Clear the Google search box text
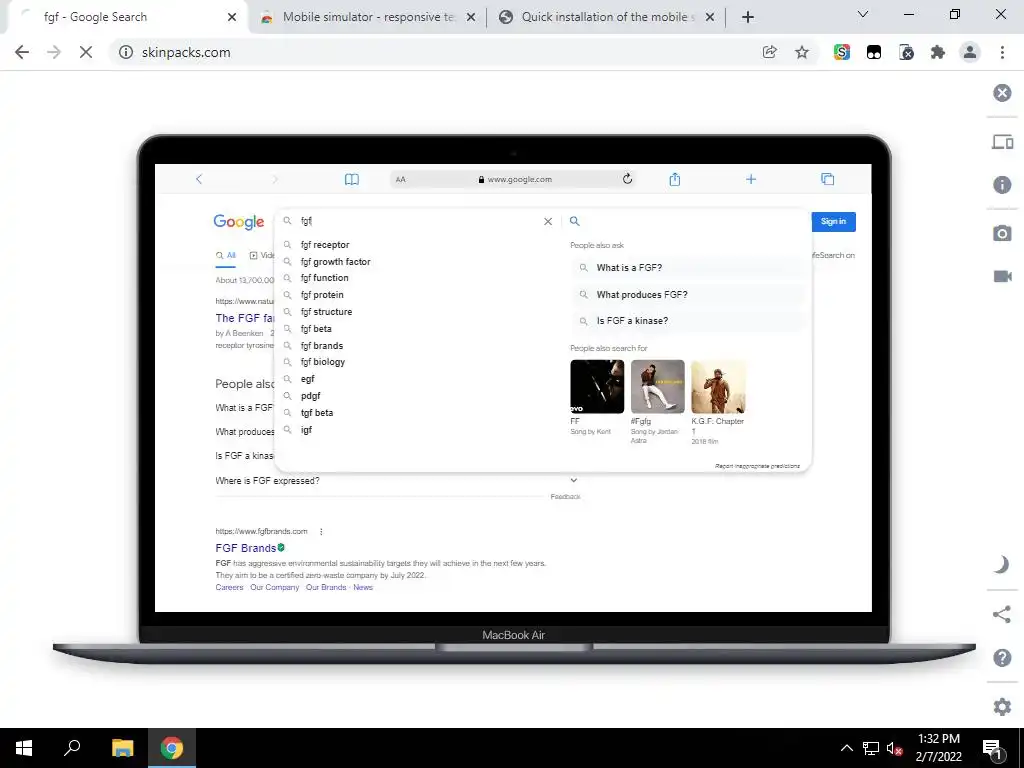 tap(548, 221)
